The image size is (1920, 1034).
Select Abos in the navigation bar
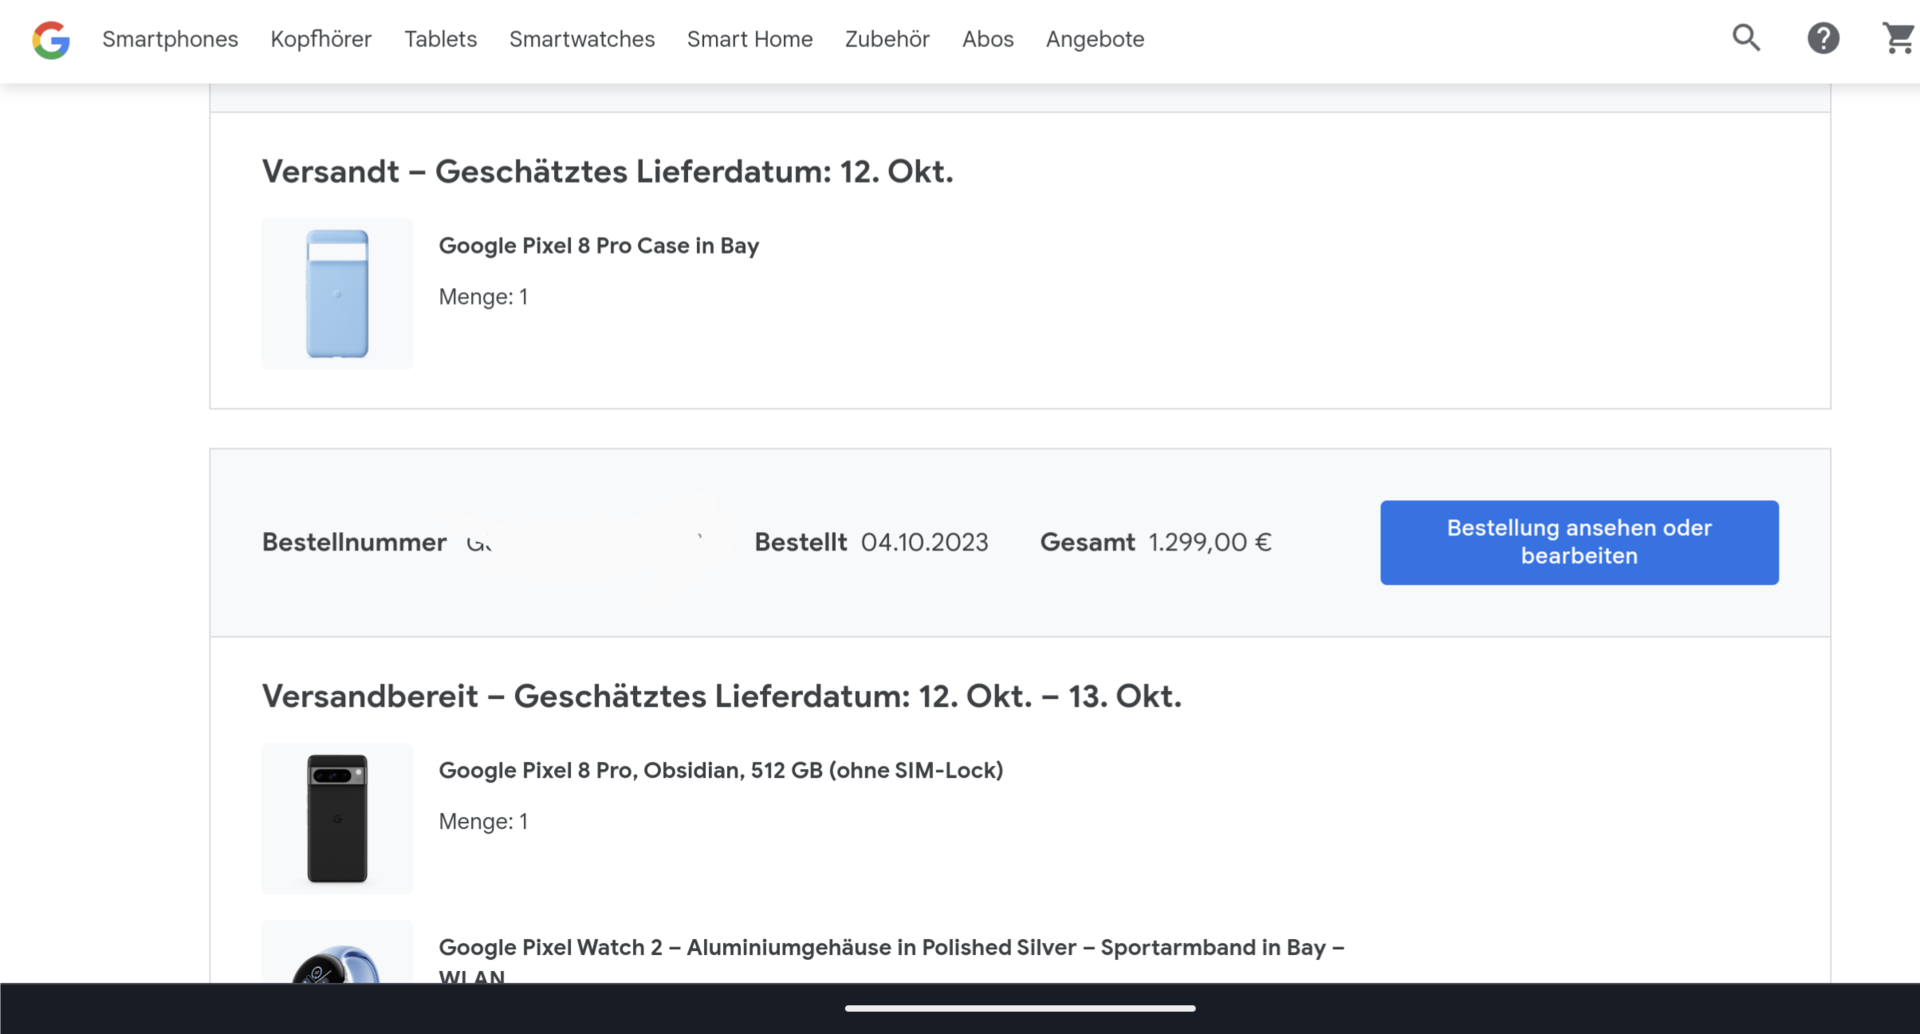988,39
